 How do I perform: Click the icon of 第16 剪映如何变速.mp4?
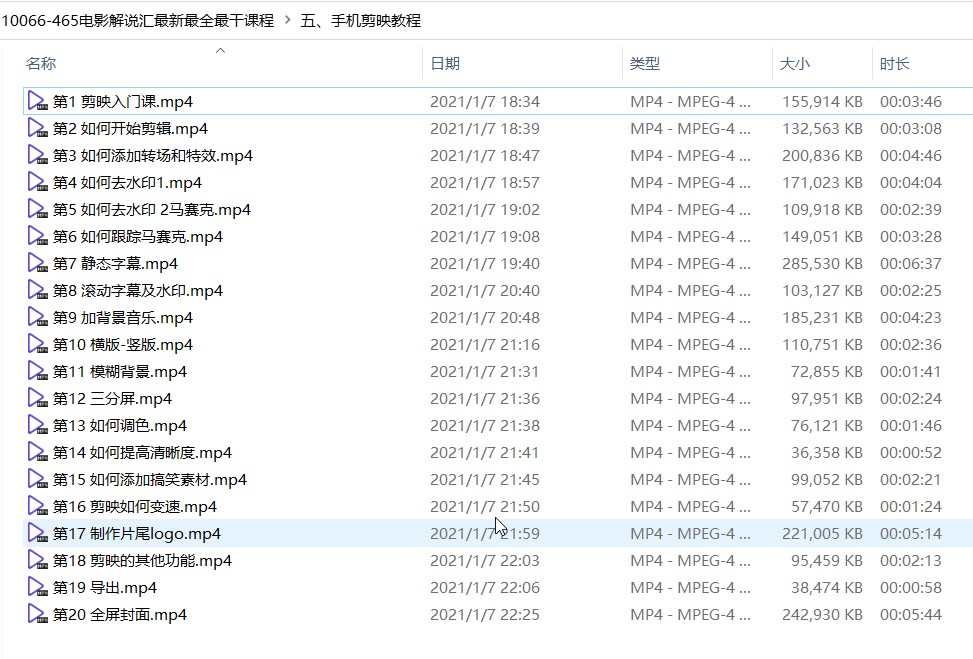tap(37, 506)
